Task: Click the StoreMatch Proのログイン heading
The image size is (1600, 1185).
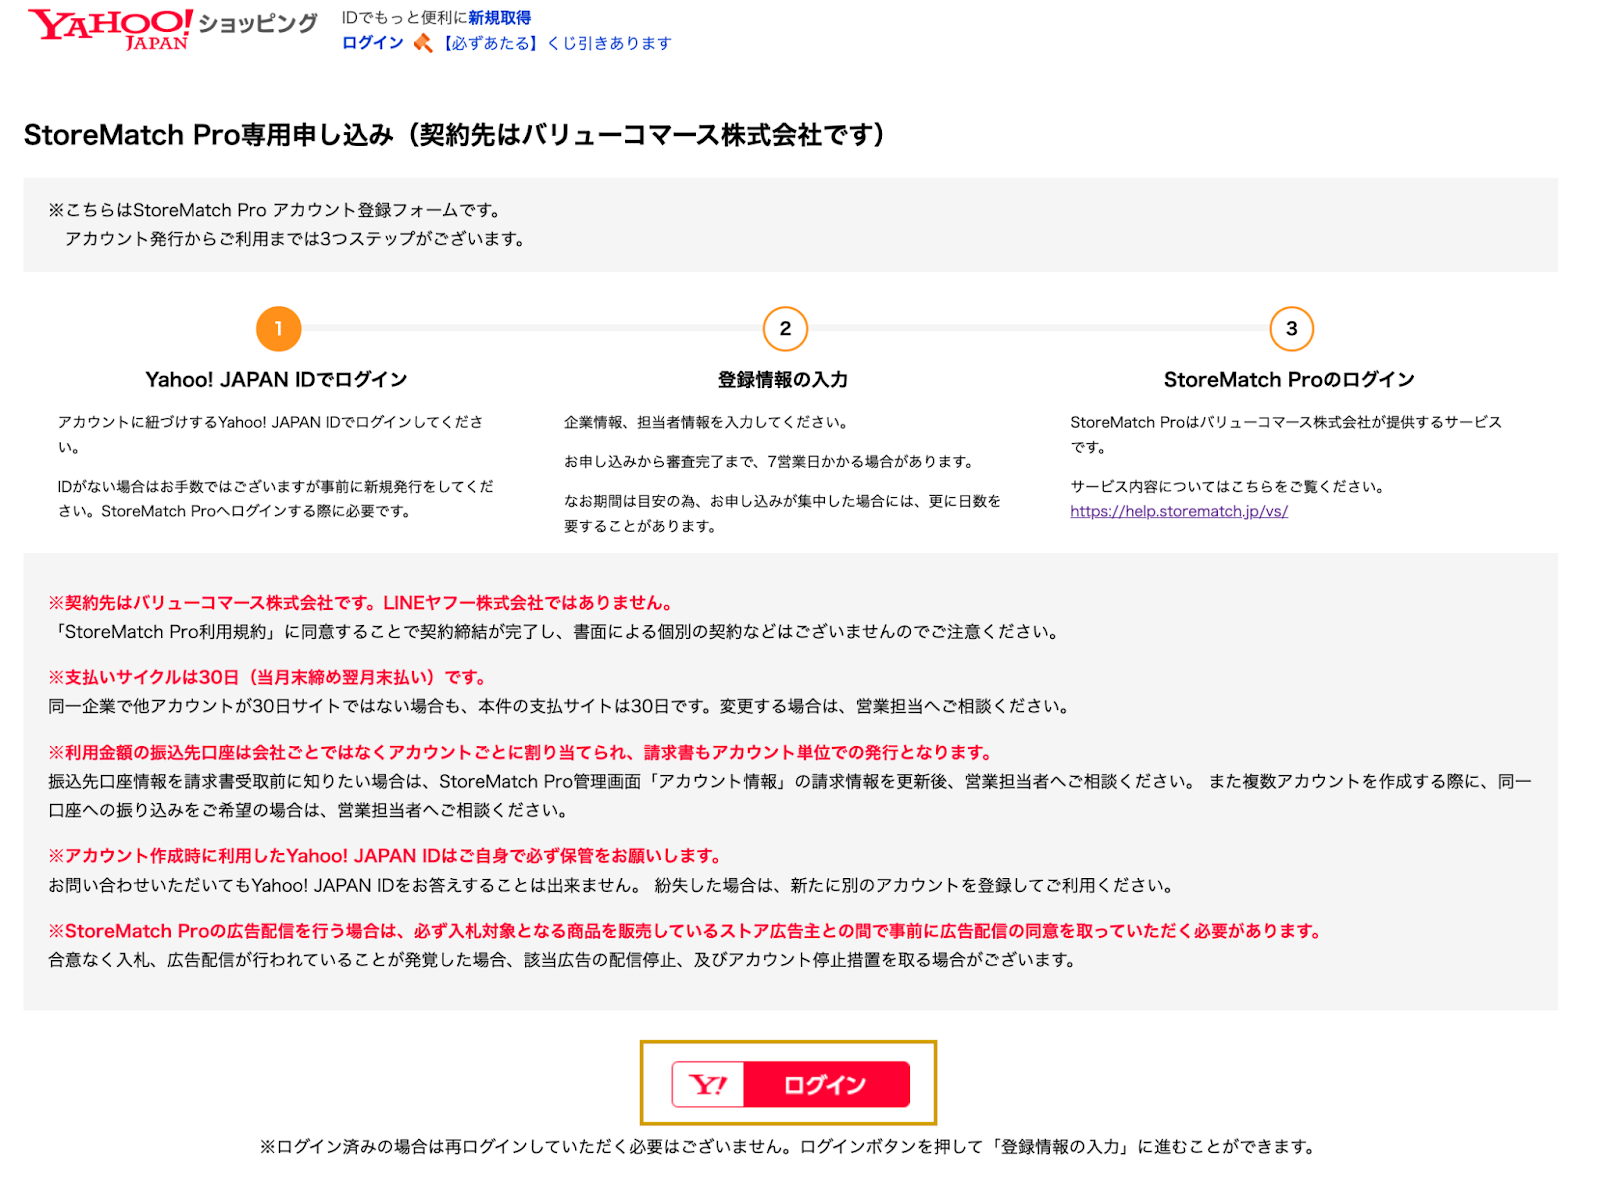Action: 1289,380
